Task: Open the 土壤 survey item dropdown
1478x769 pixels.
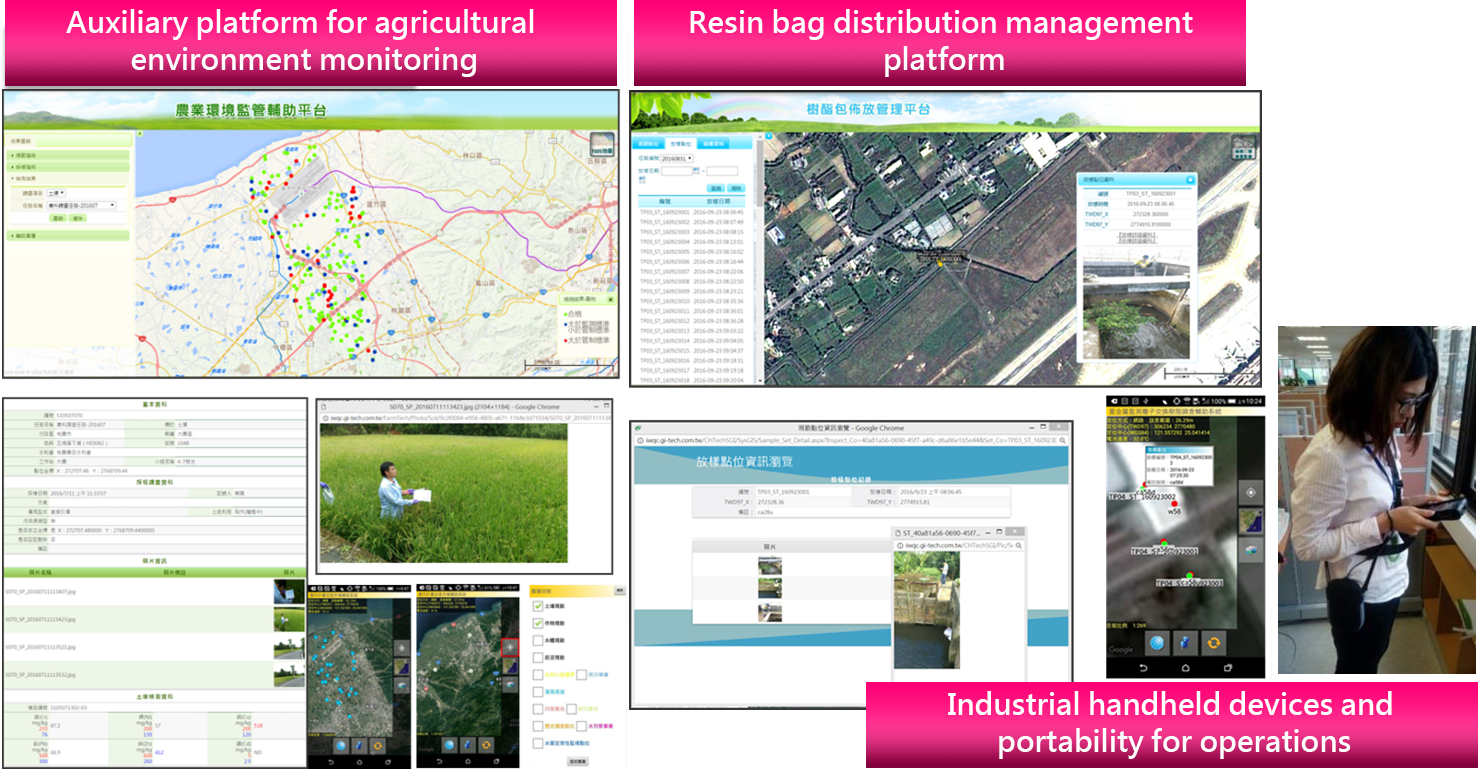Action: point(56,193)
